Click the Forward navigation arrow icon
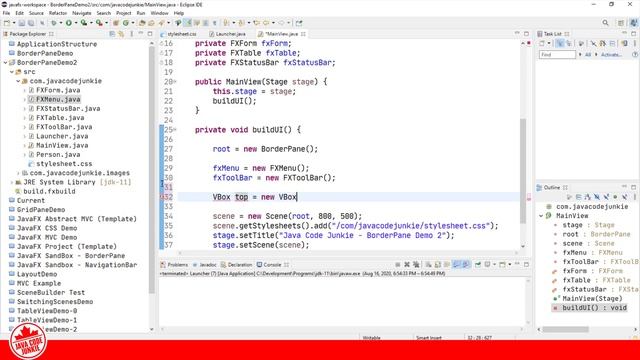The height and width of the screenshot is (360, 640). [x=281, y=23]
